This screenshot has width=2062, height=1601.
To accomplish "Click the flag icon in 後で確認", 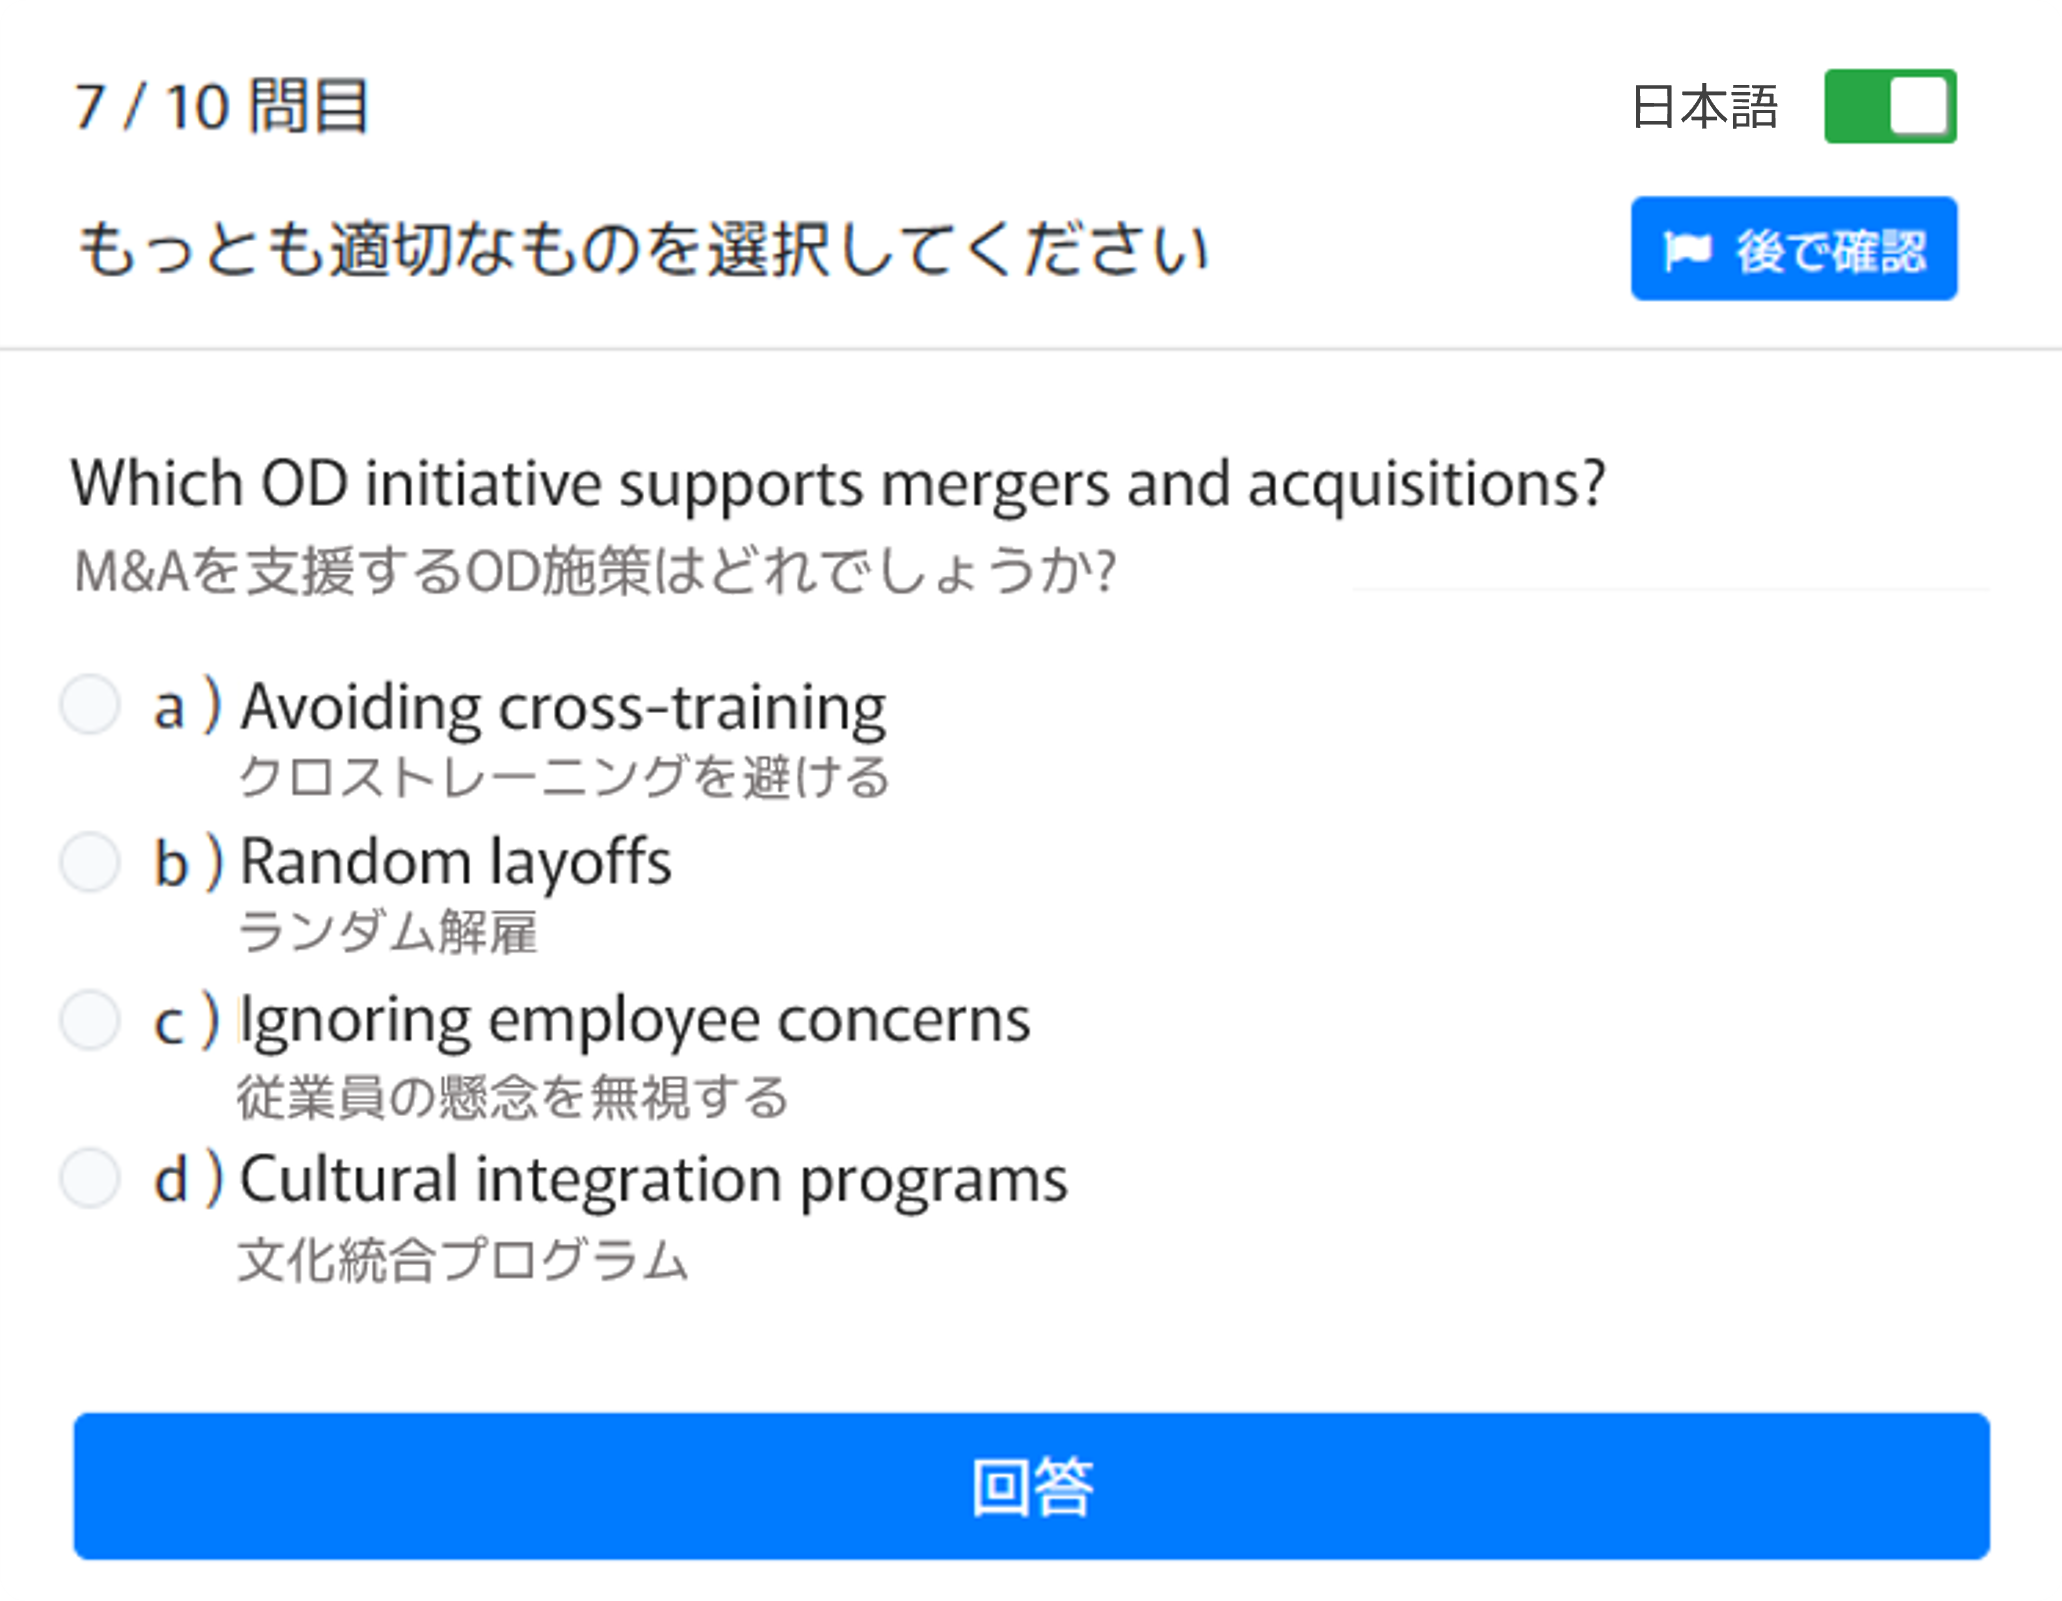I will (1687, 250).
